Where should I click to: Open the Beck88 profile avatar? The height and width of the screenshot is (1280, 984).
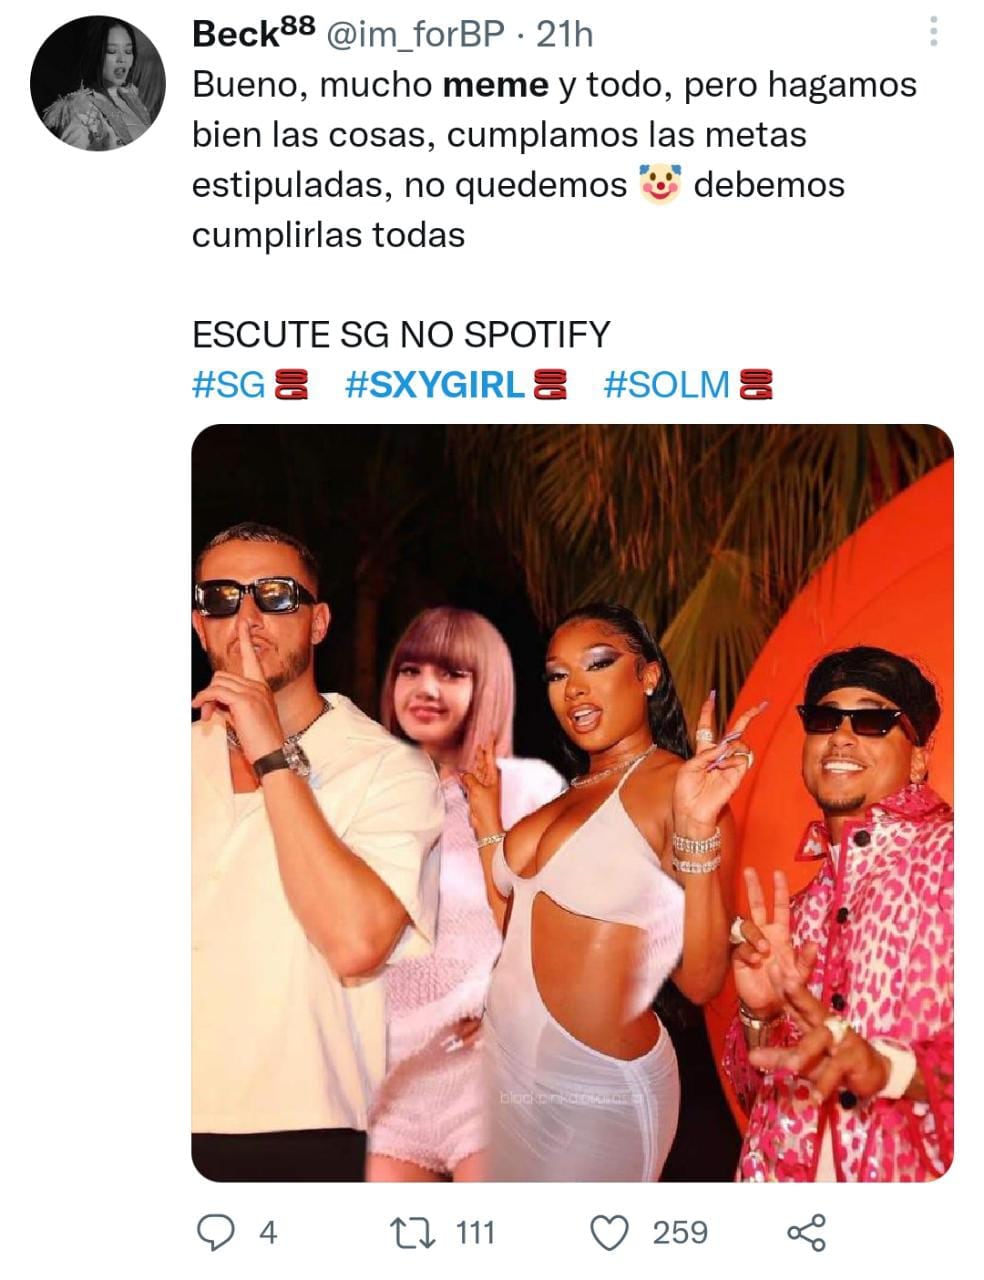[98, 83]
